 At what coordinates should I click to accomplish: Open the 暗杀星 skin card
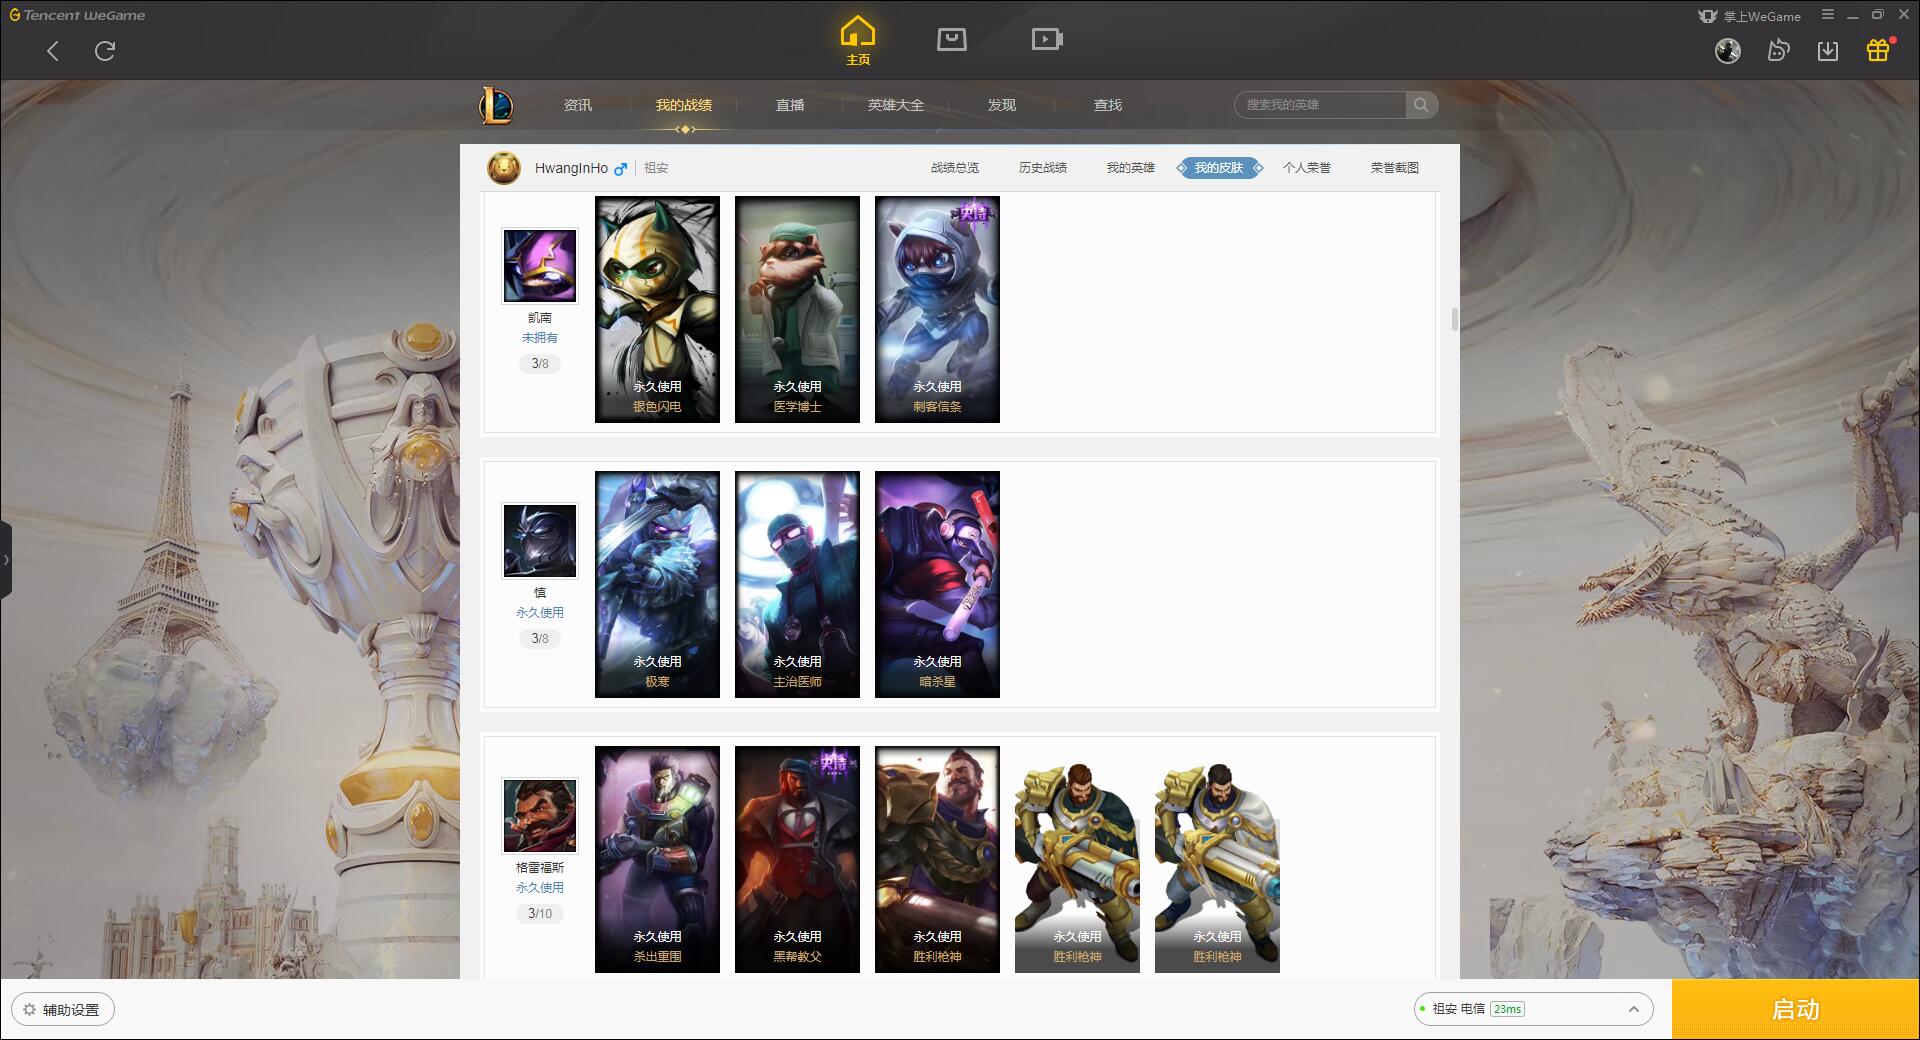(937, 584)
